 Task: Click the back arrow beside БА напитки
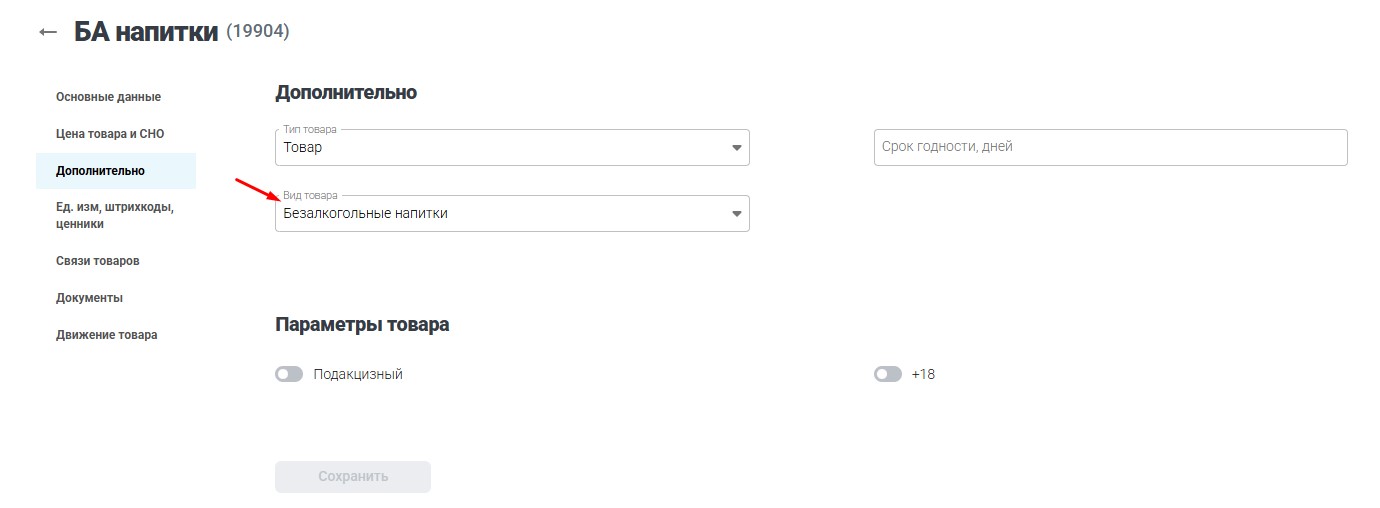click(48, 32)
